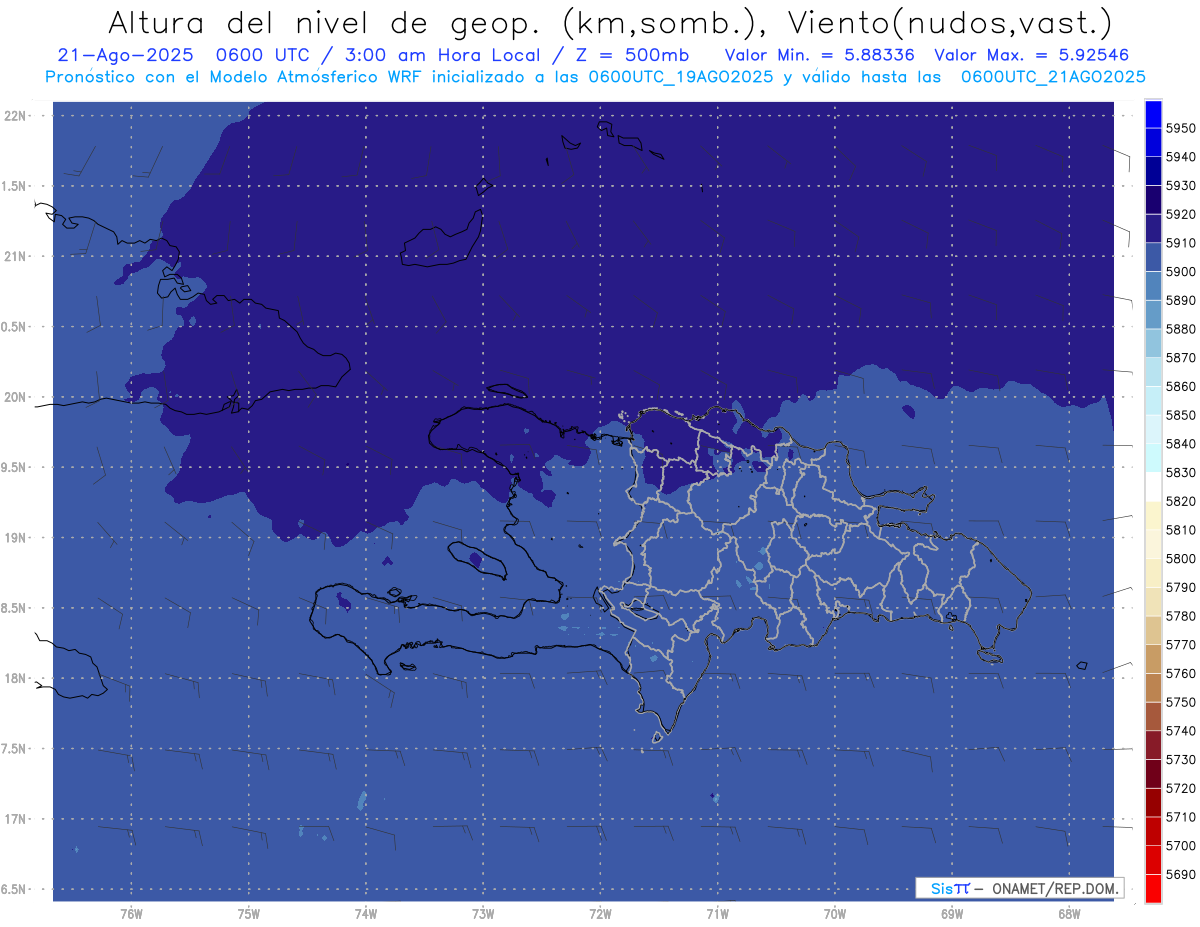
Task: Click the 5860 colorbar value
Action: [1180, 386]
